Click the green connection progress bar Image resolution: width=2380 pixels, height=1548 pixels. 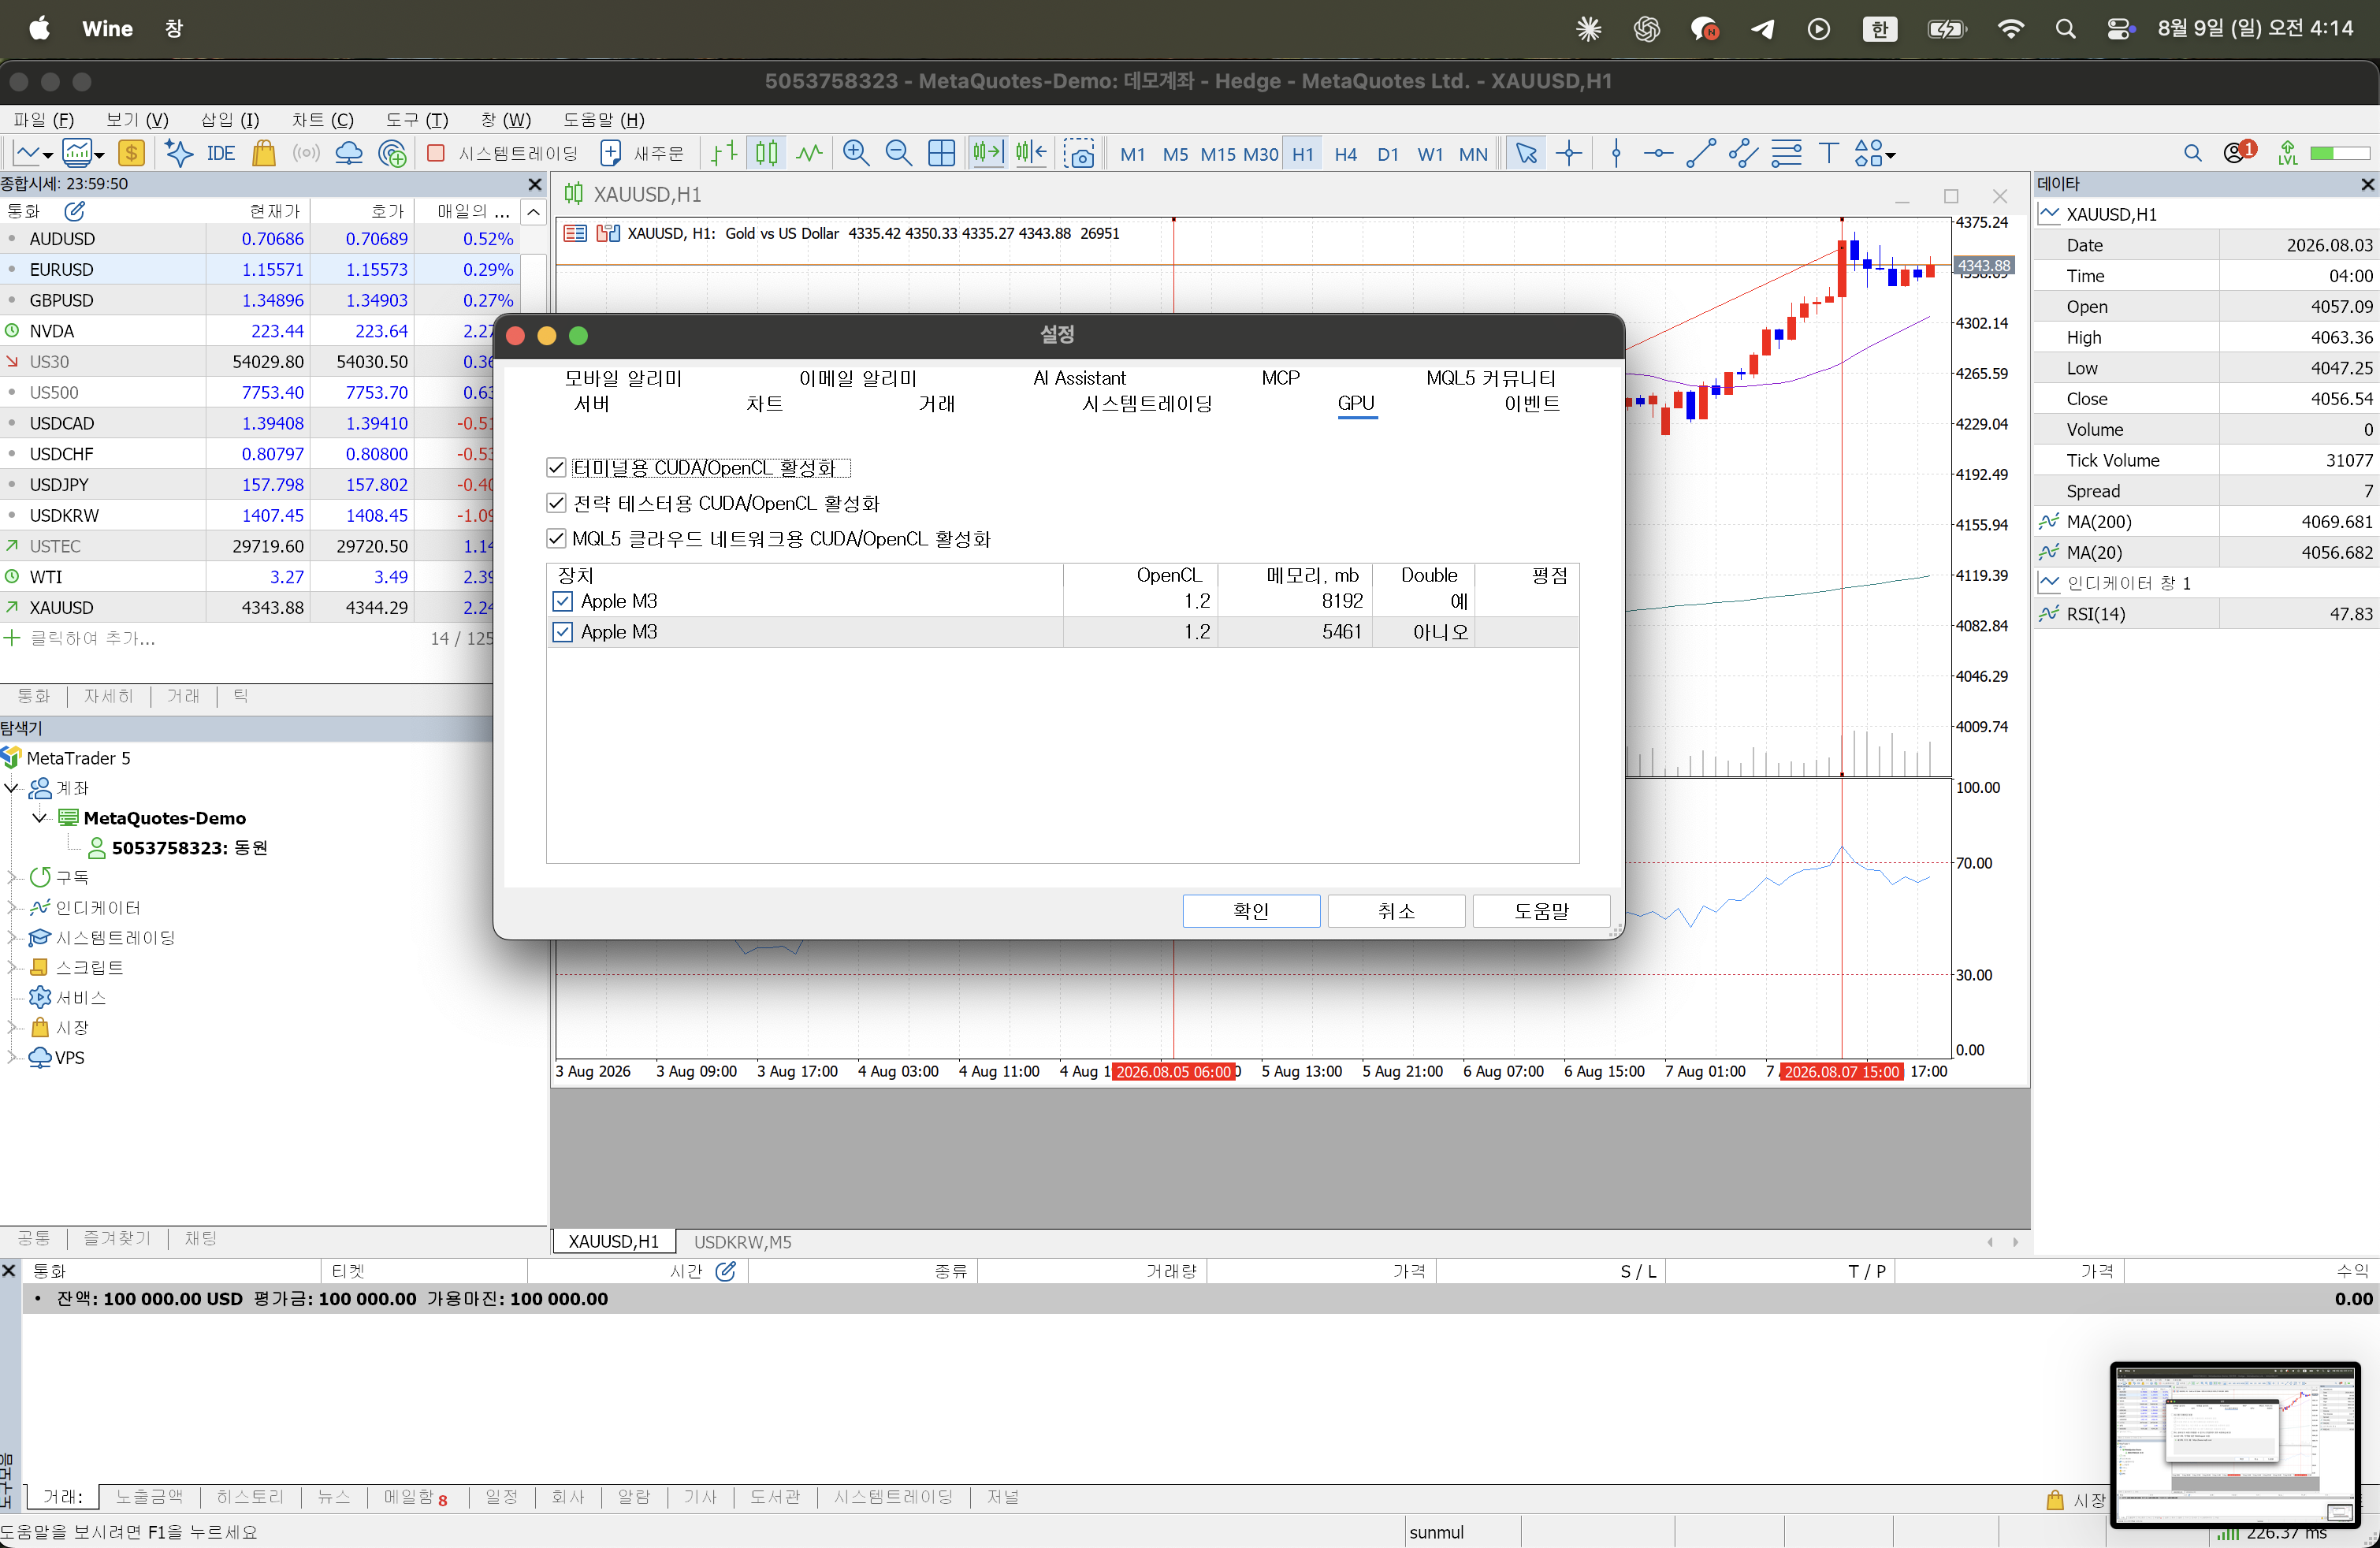tap(2340, 153)
